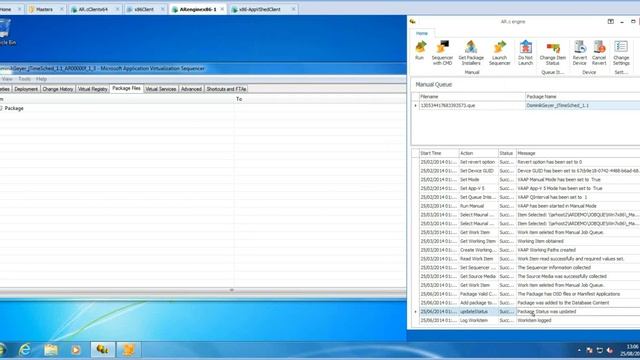Screen dimensions: 640x360
Task: Close the Masters VM tab
Action: (x=62, y=9)
